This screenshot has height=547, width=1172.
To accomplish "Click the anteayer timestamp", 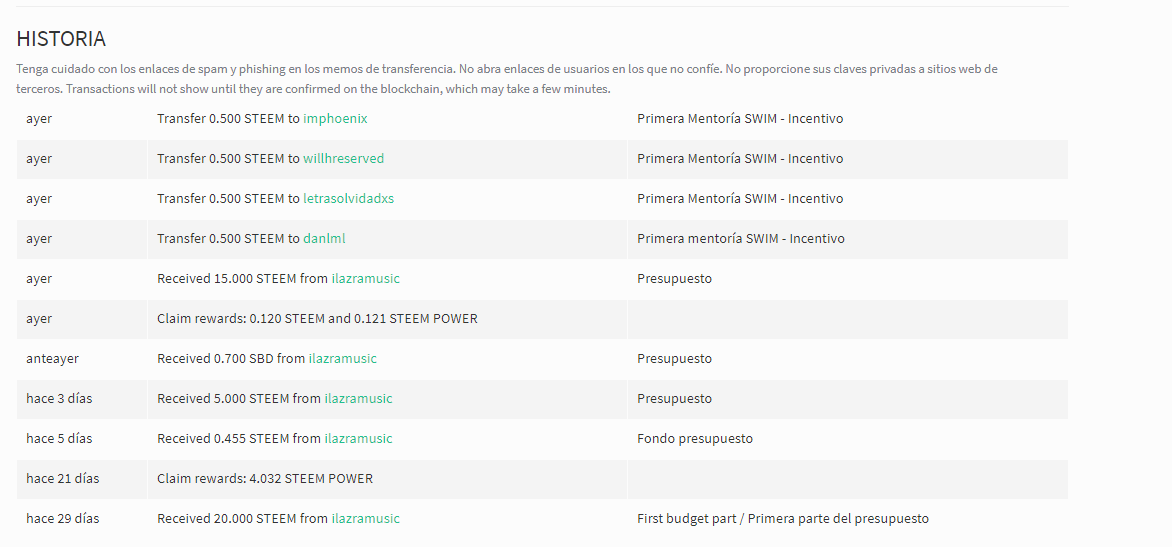I will [x=52, y=359].
